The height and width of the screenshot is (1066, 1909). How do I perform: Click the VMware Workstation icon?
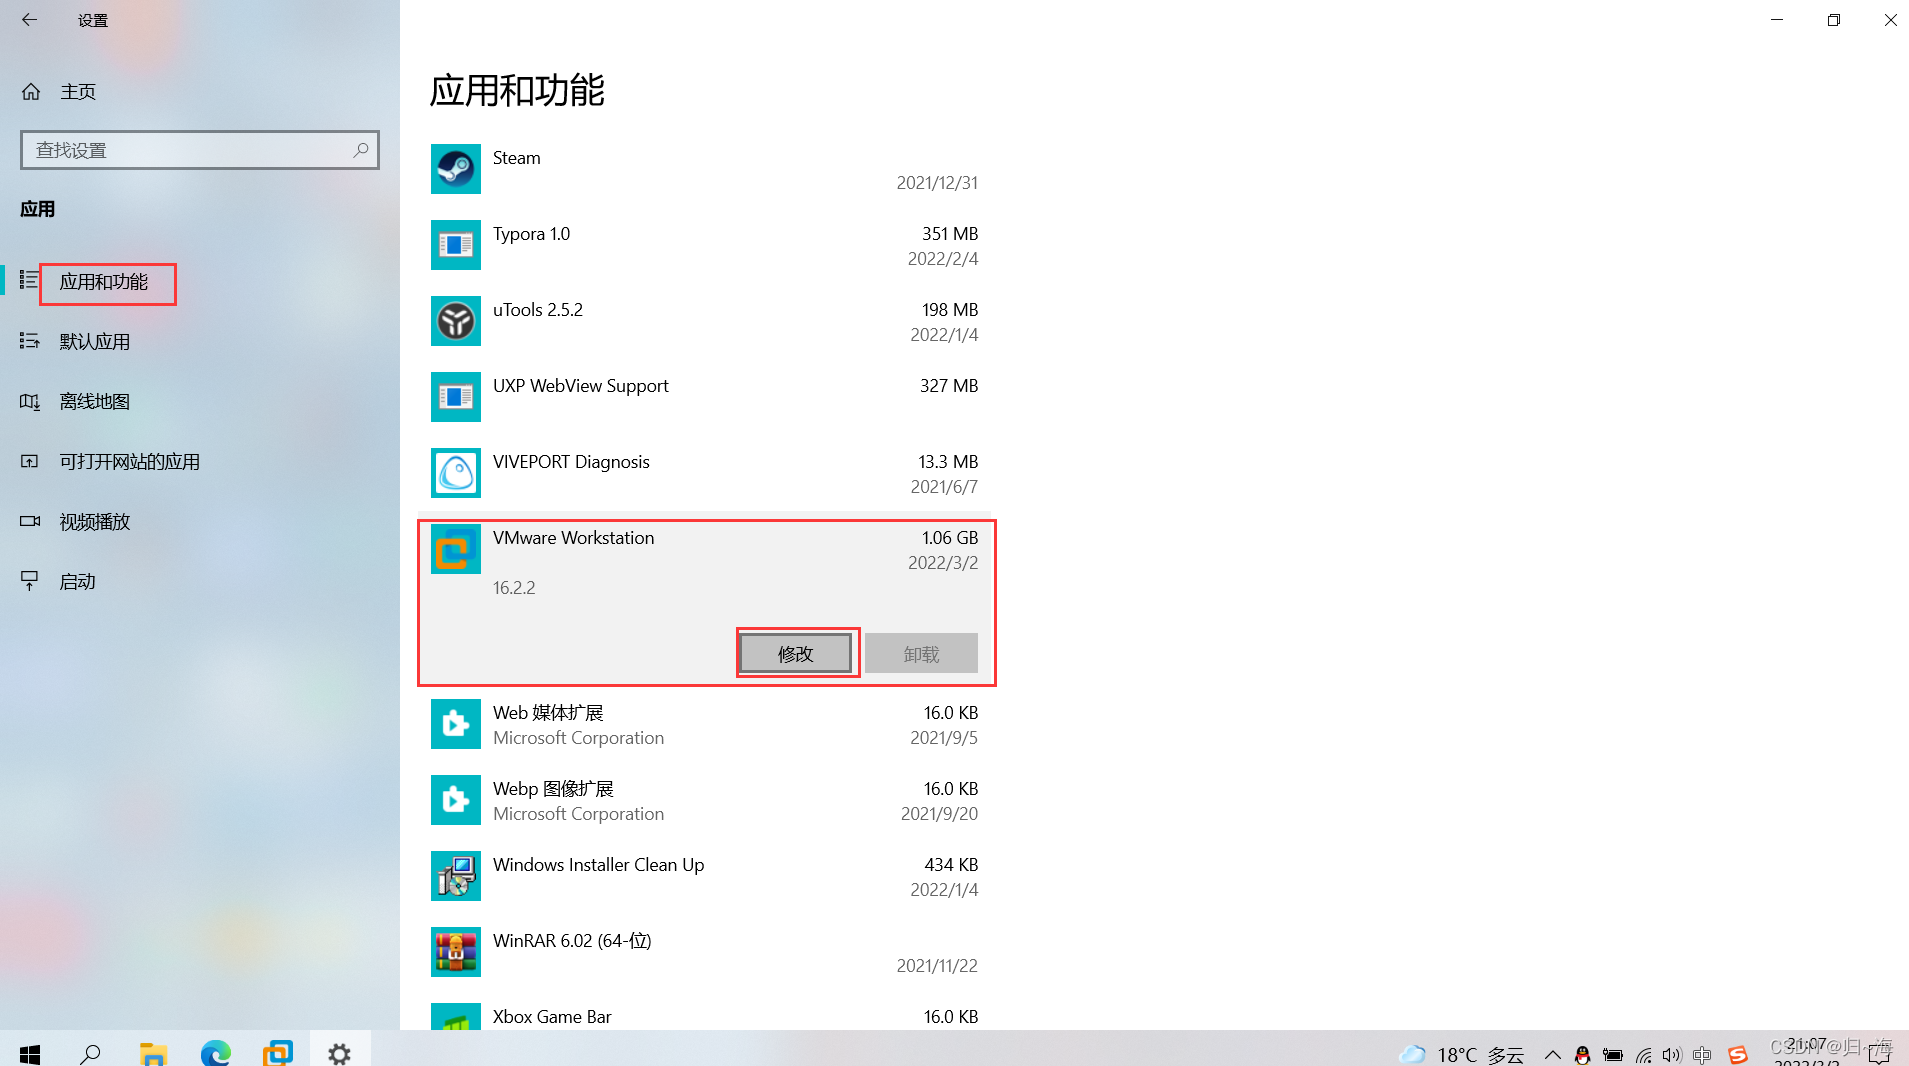456,549
